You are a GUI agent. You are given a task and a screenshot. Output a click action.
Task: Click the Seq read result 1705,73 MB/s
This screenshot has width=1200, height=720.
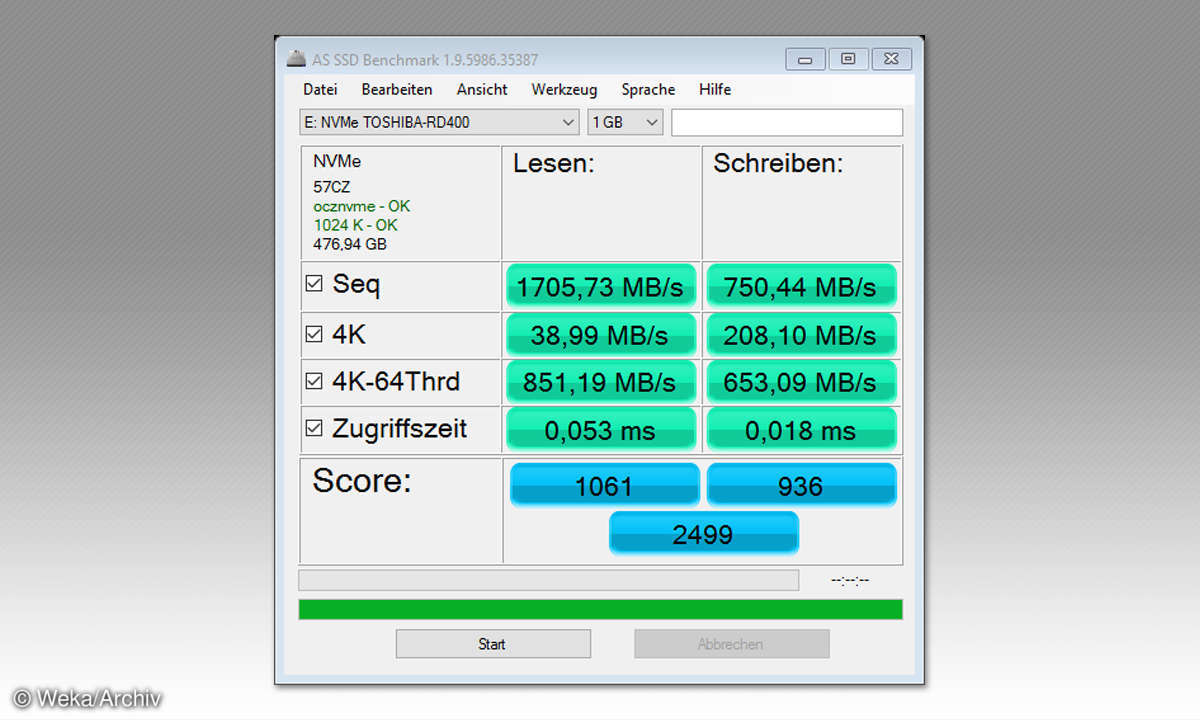[601, 286]
